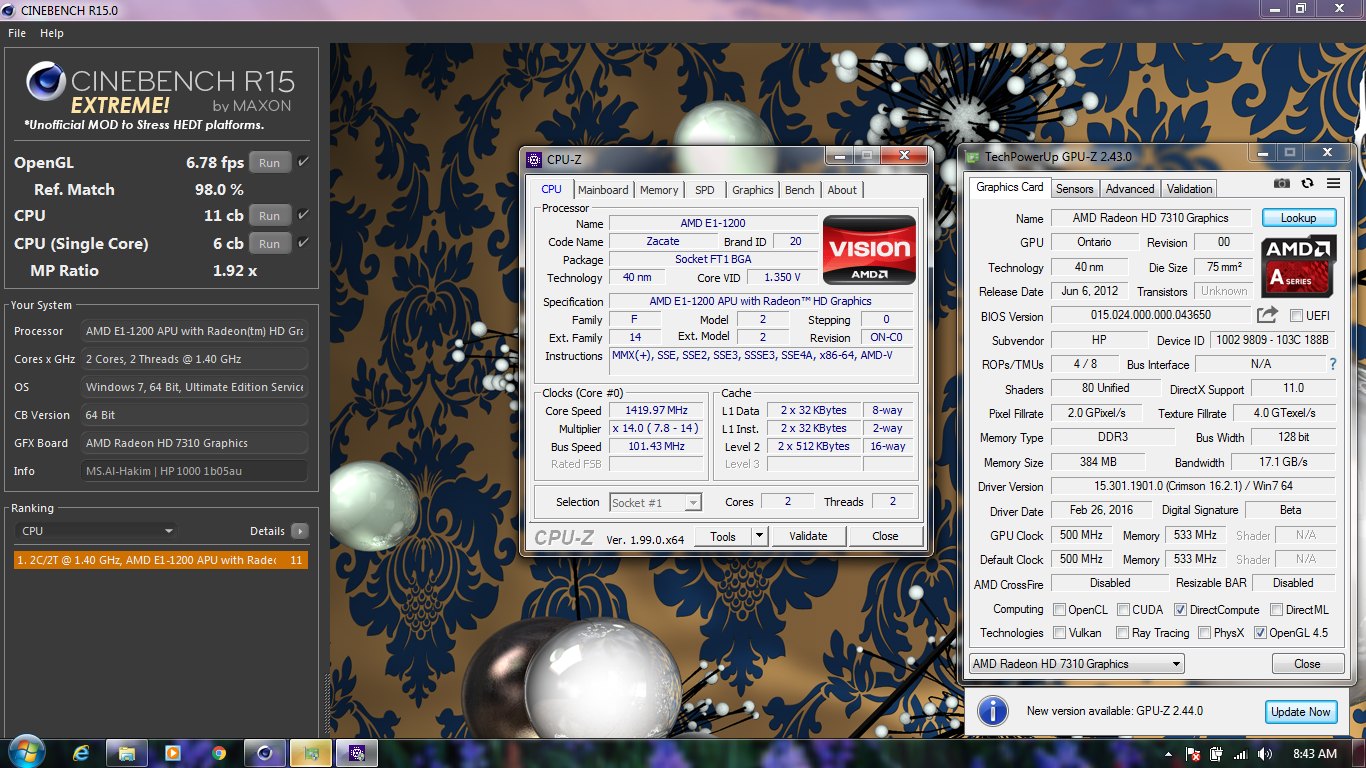The width and height of the screenshot is (1366, 768).
Task: Select the 2C/2T E1-1200 ranking entry
Action: [x=161, y=561]
